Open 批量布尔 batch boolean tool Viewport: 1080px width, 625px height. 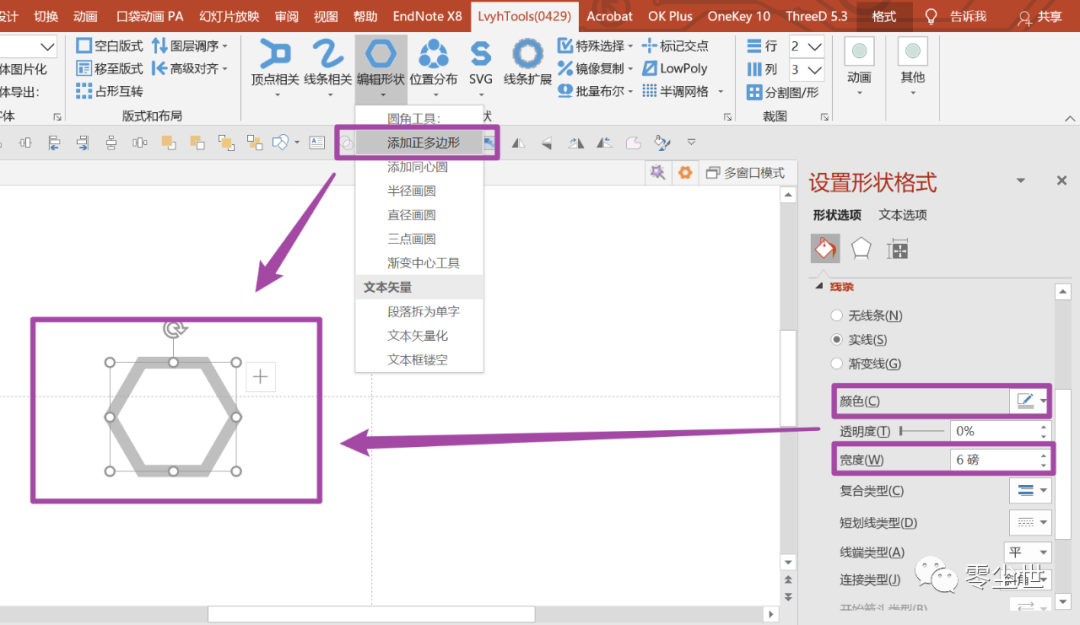[x=595, y=90]
